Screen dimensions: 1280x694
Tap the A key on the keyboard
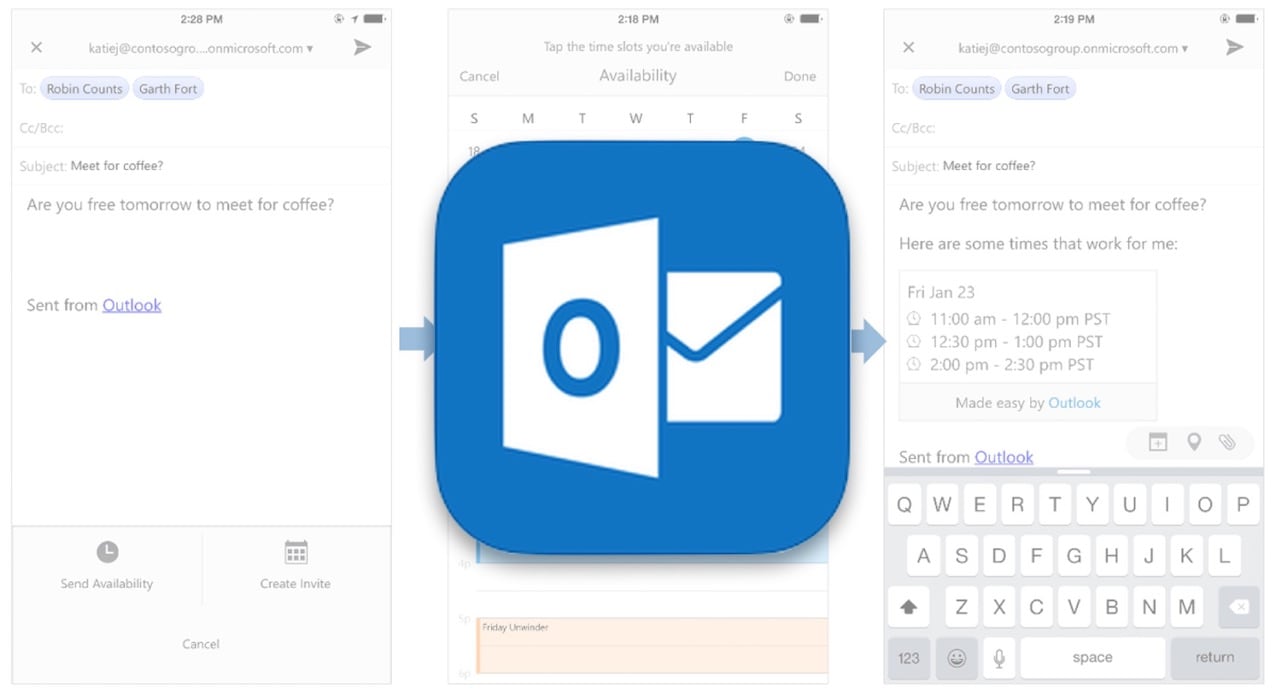pos(923,556)
